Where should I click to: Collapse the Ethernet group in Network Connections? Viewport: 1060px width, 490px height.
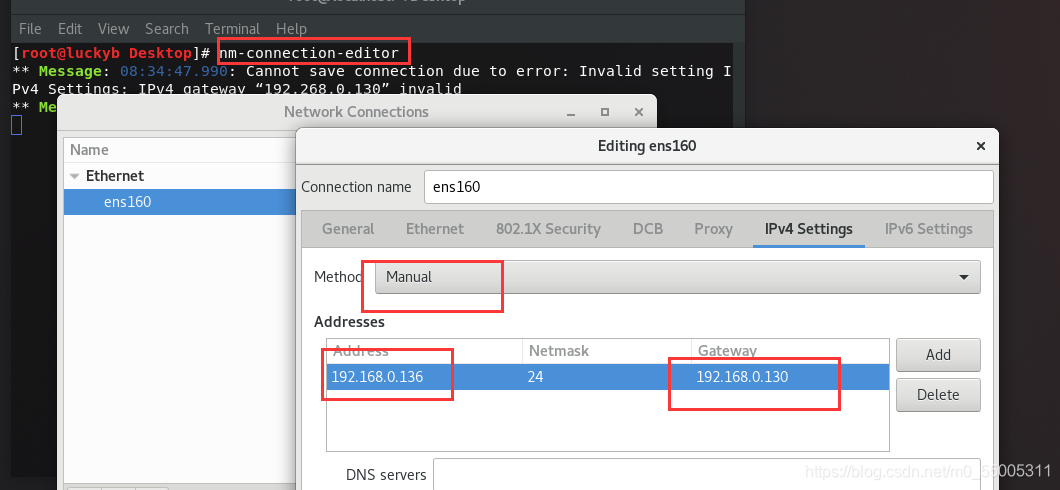(x=74, y=176)
